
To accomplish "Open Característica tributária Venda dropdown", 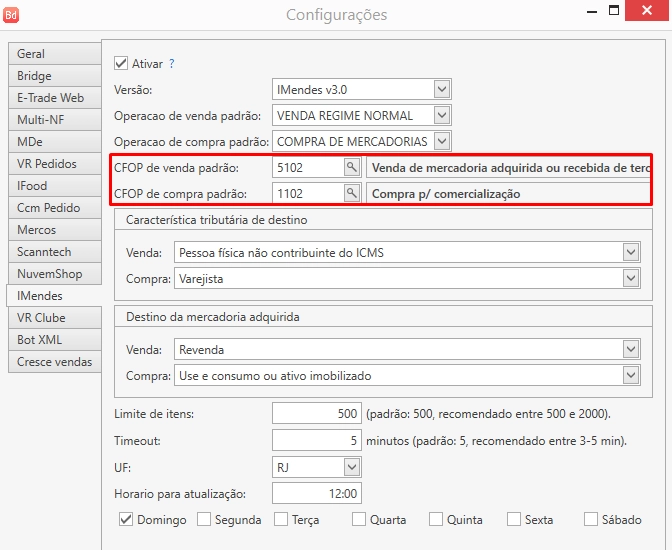I will (631, 252).
